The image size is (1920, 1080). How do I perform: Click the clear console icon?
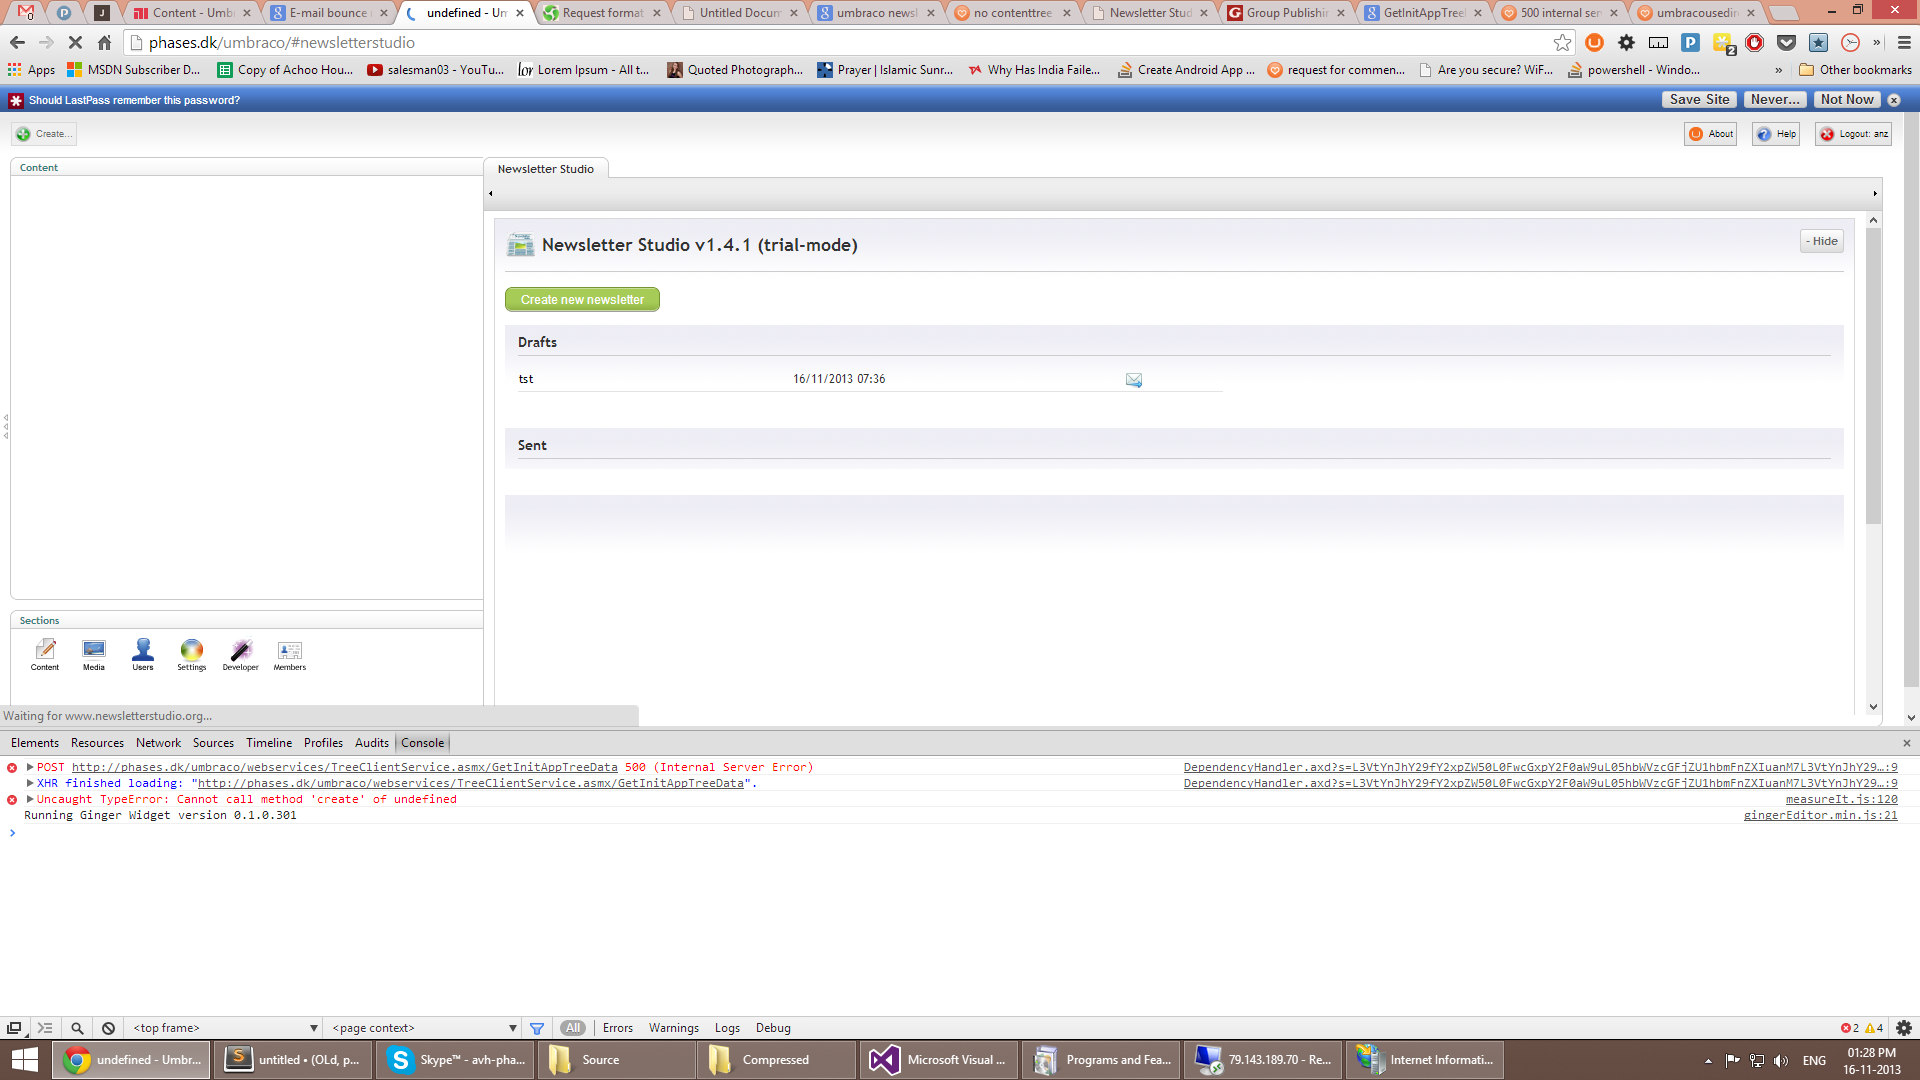tap(108, 1028)
